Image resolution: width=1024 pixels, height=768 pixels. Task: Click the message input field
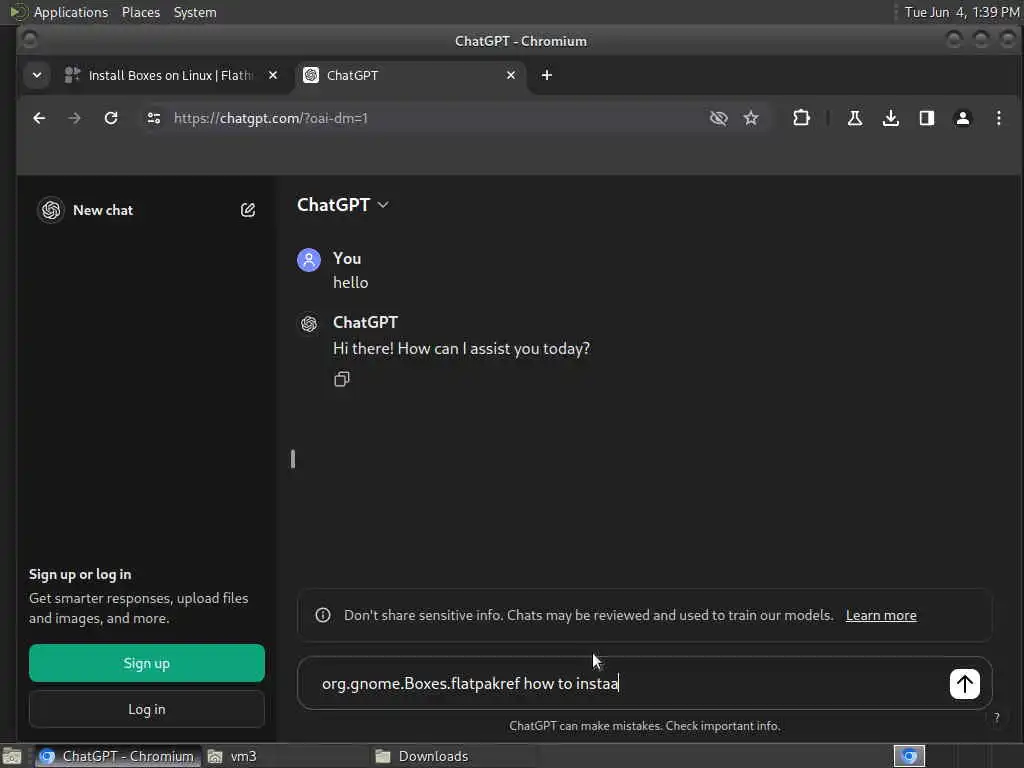coord(627,684)
